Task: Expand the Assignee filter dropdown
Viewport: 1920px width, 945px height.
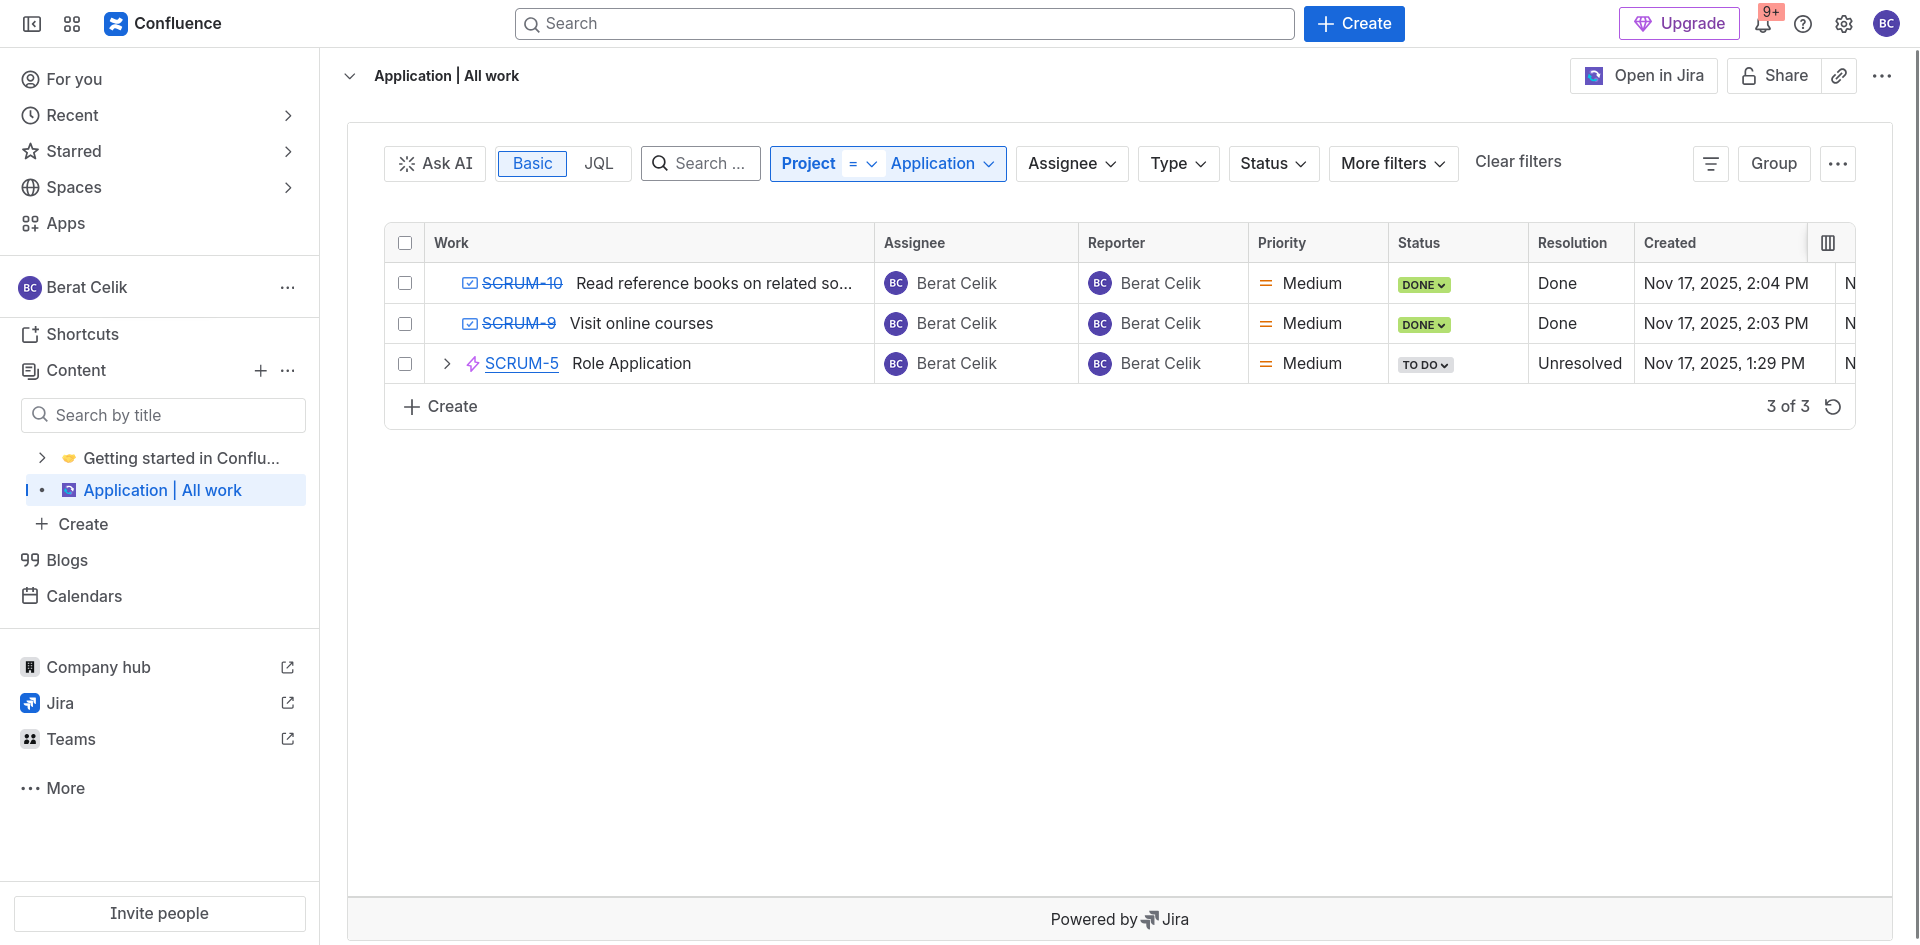Action: coord(1072,164)
